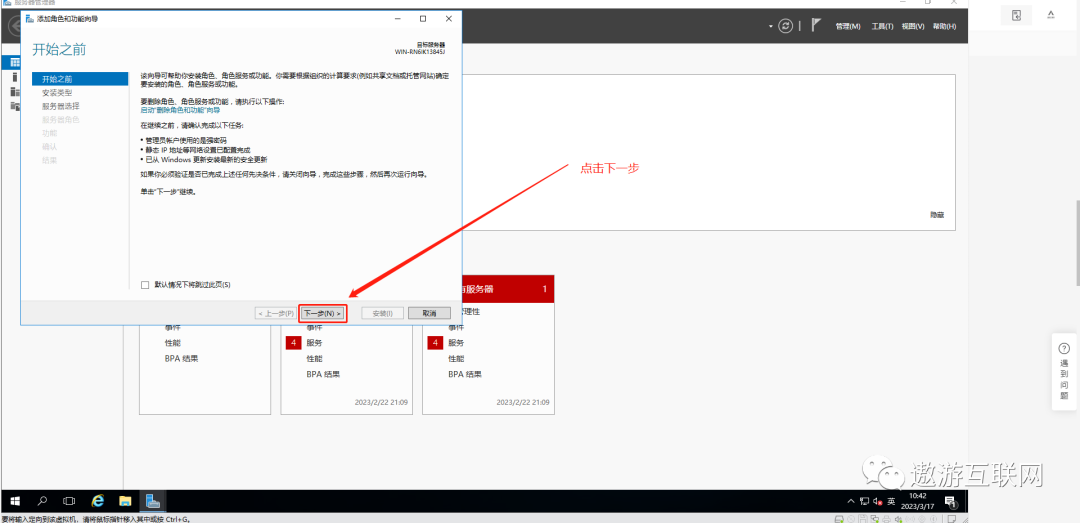Viewport: 1080px width, 523px height.
Task: Open 服务 in the 所有服务器 tile
Action: click(x=456, y=342)
